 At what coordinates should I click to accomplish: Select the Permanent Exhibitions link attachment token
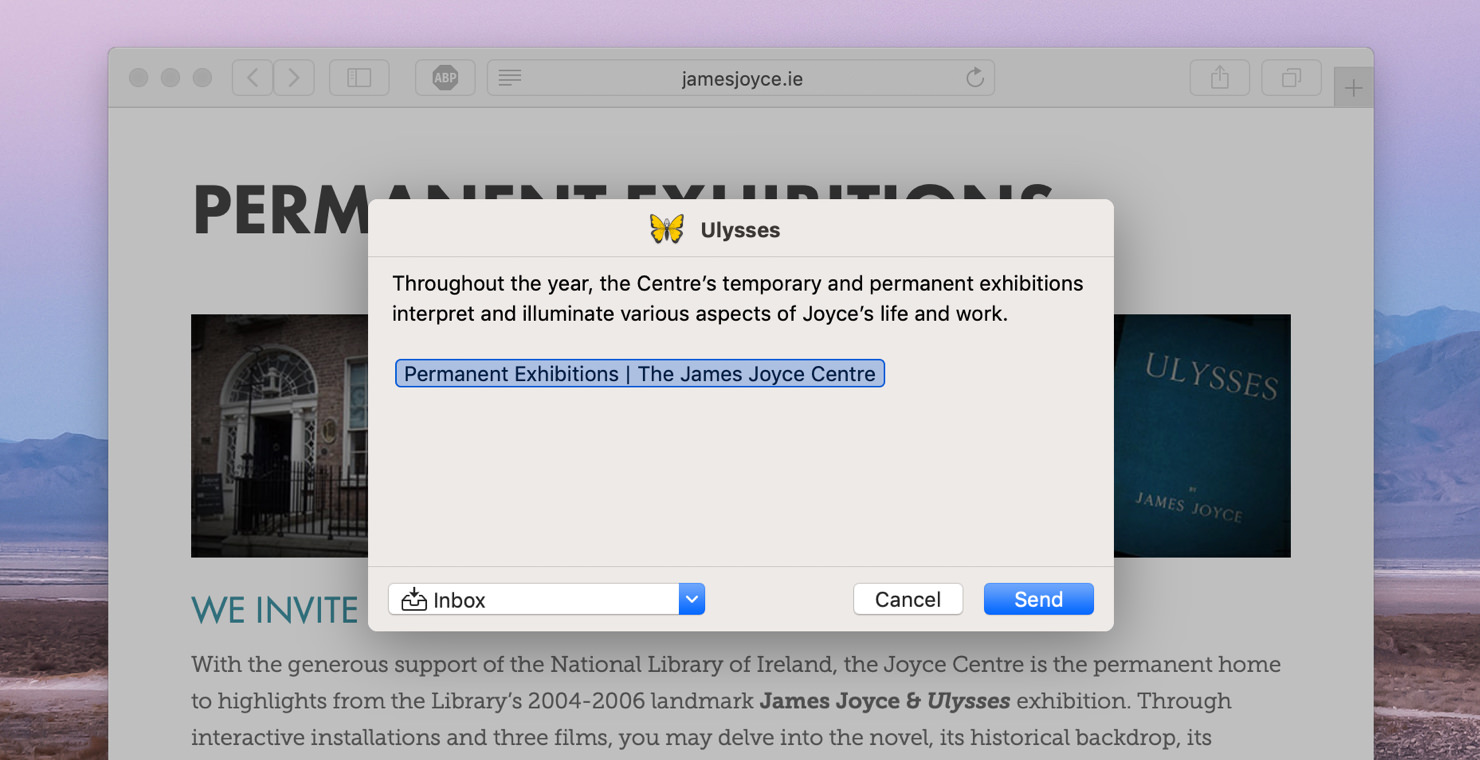coord(640,373)
